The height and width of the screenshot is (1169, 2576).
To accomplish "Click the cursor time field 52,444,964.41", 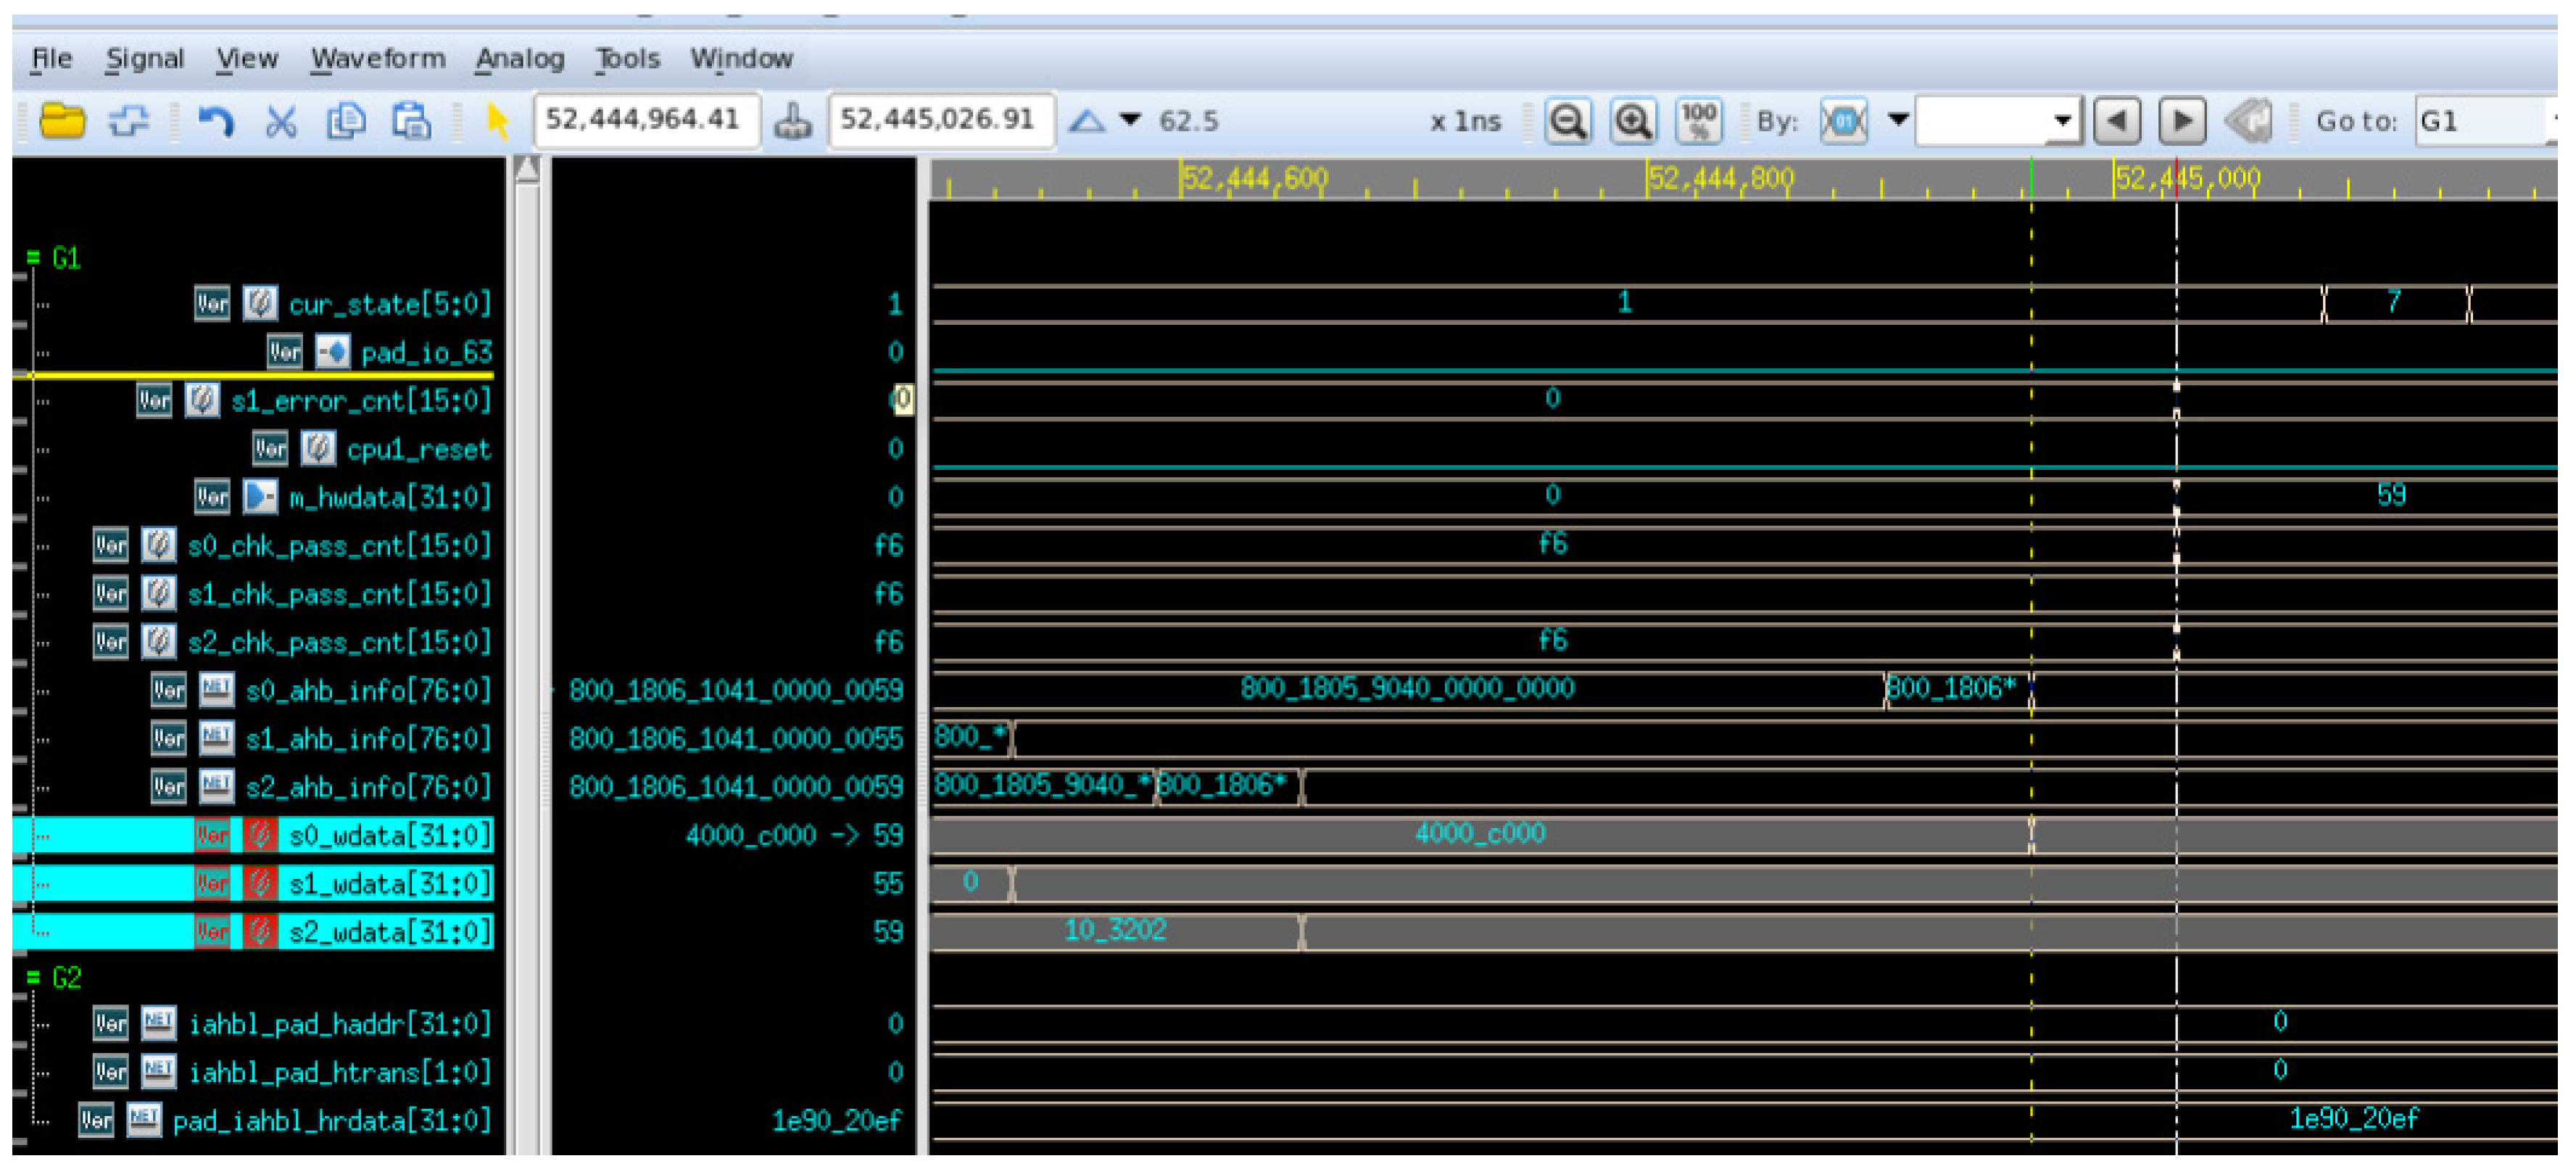I will point(646,121).
